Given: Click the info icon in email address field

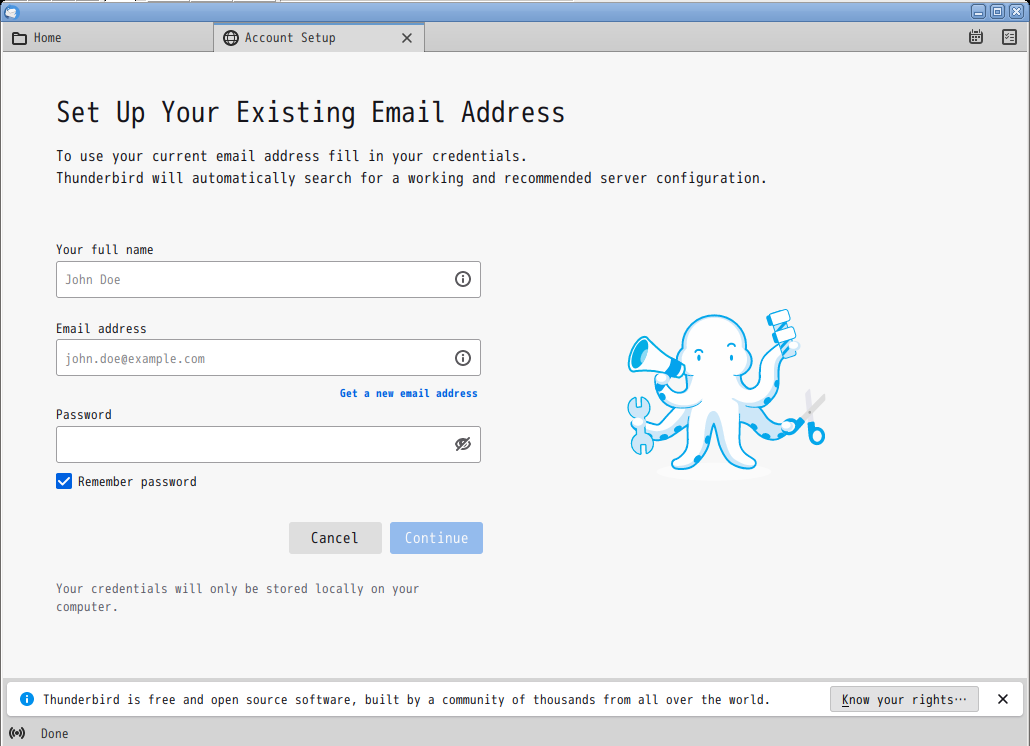Looking at the screenshot, I should 463,358.
